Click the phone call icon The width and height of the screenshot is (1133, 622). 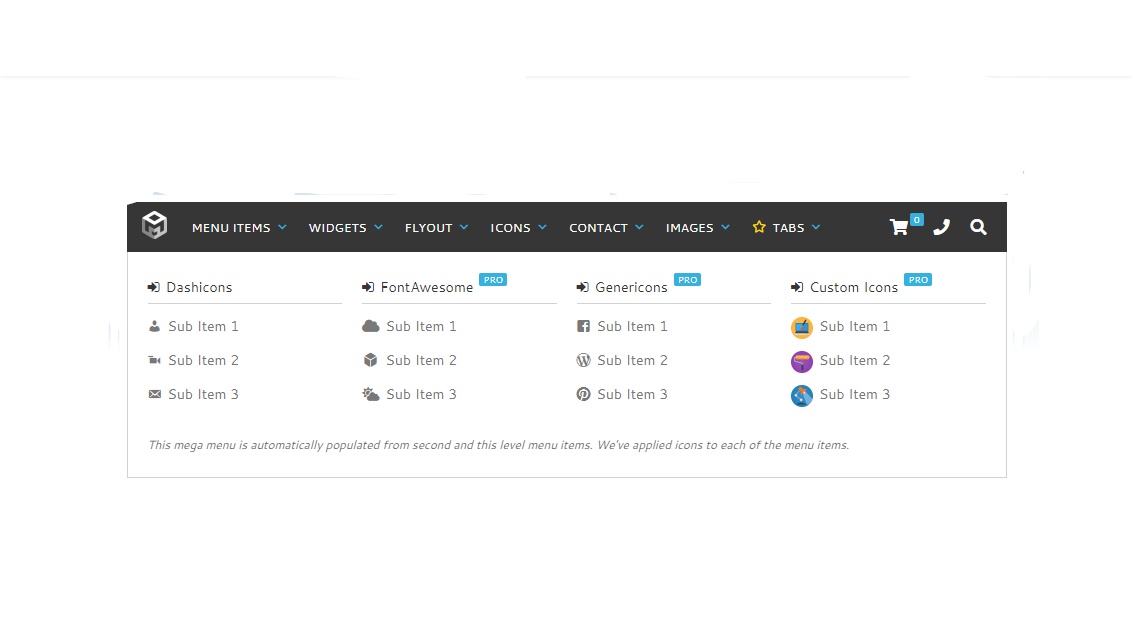(x=941, y=228)
